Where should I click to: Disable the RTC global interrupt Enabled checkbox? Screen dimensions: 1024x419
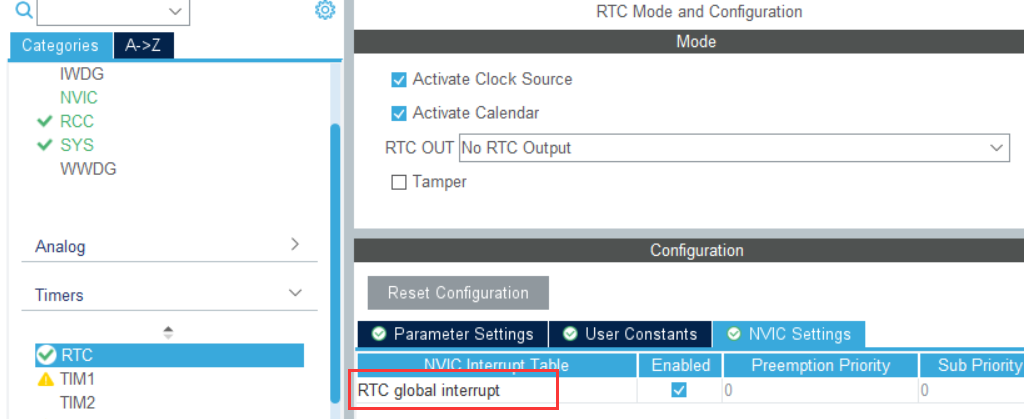679,390
